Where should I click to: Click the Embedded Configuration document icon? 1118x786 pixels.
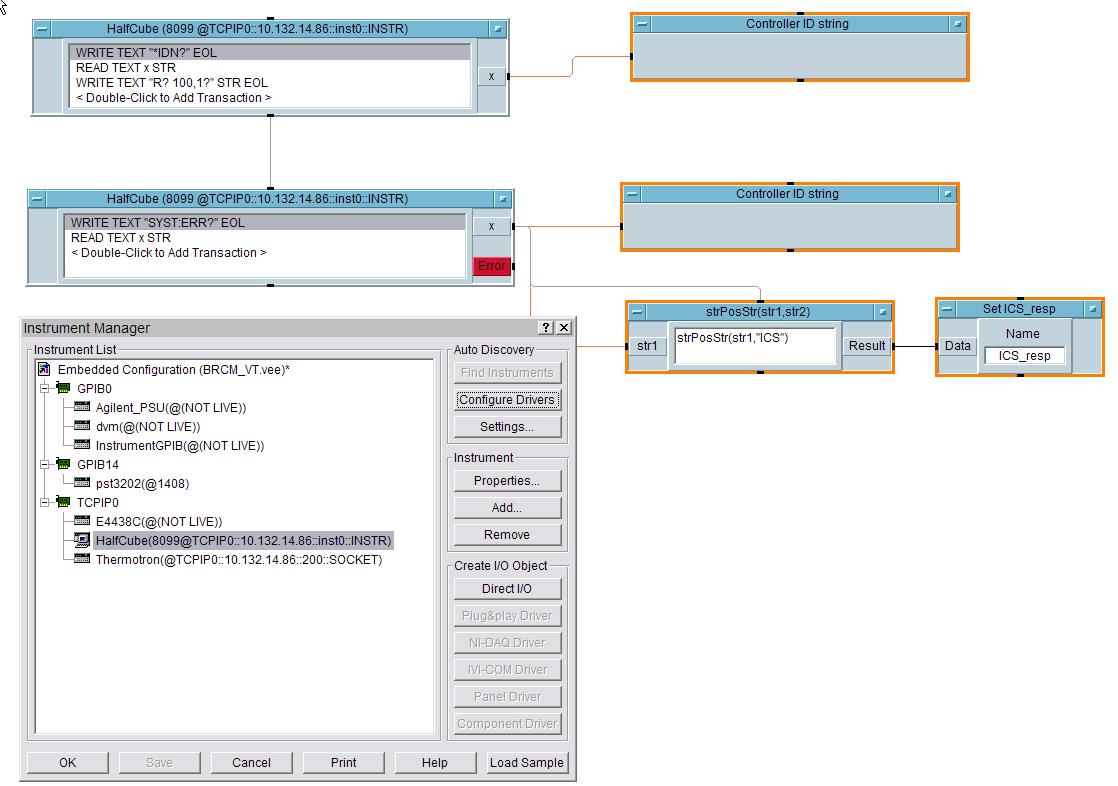pos(44,369)
